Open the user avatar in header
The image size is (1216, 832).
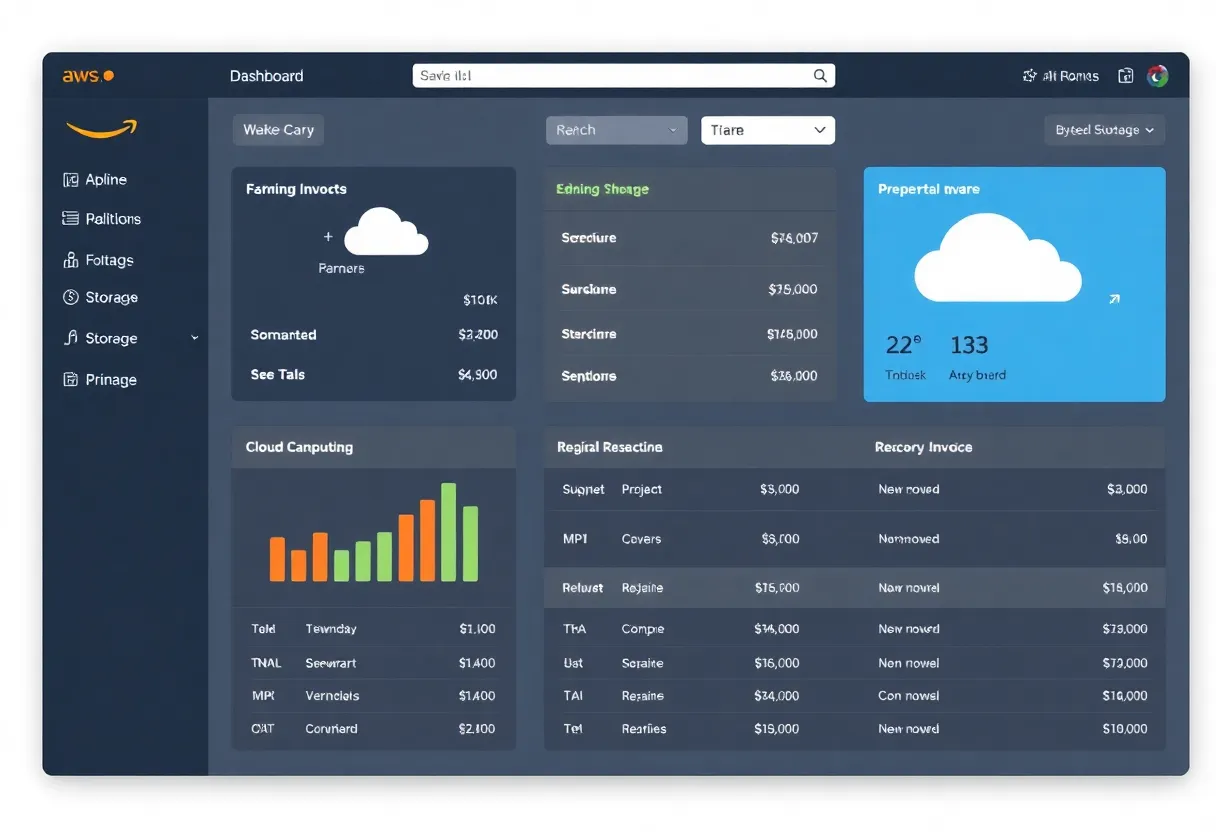point(1157,76)
